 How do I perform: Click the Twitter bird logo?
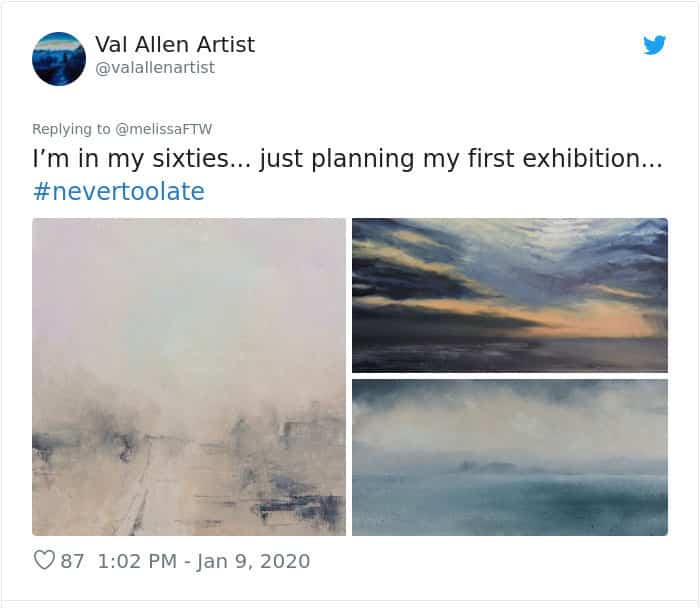point(654,45)
